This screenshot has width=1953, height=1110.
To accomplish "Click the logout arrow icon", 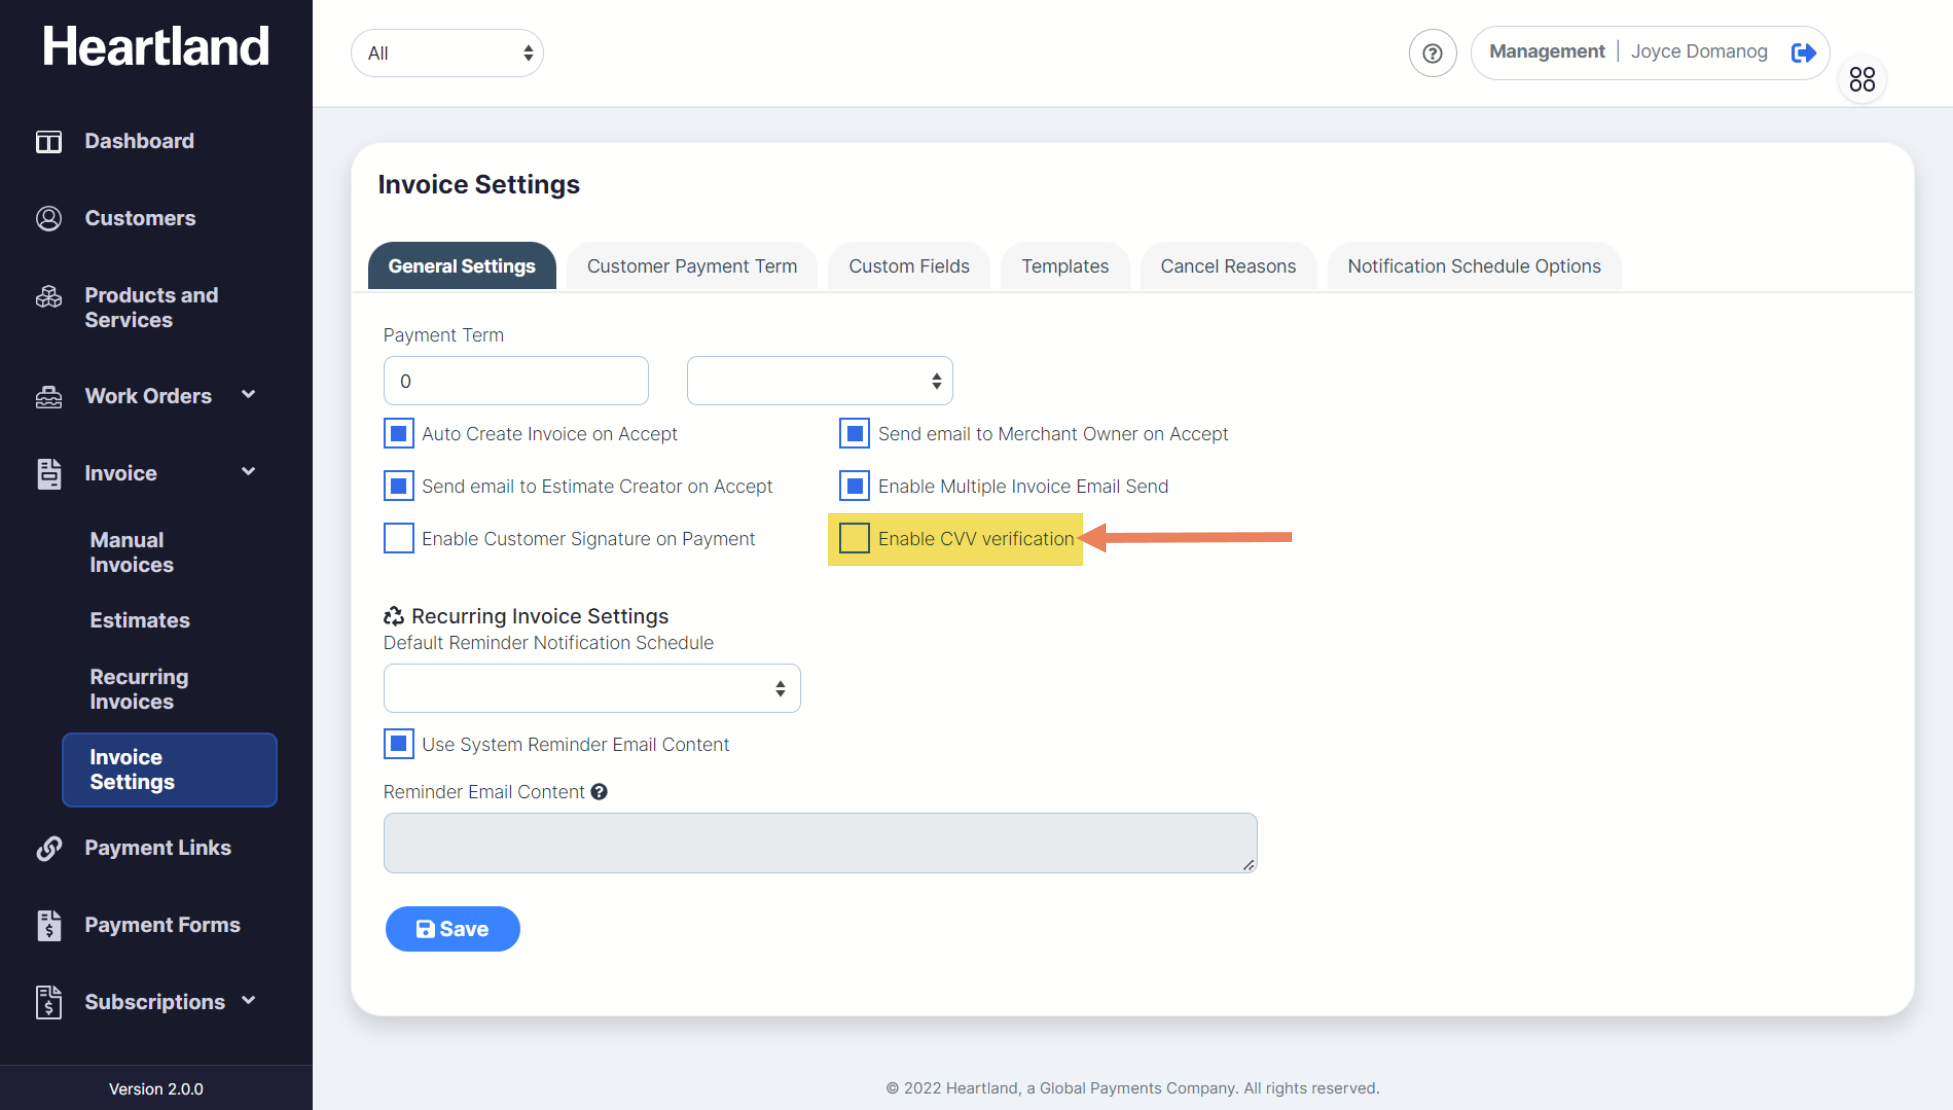I will click(x=1803, y=53).
